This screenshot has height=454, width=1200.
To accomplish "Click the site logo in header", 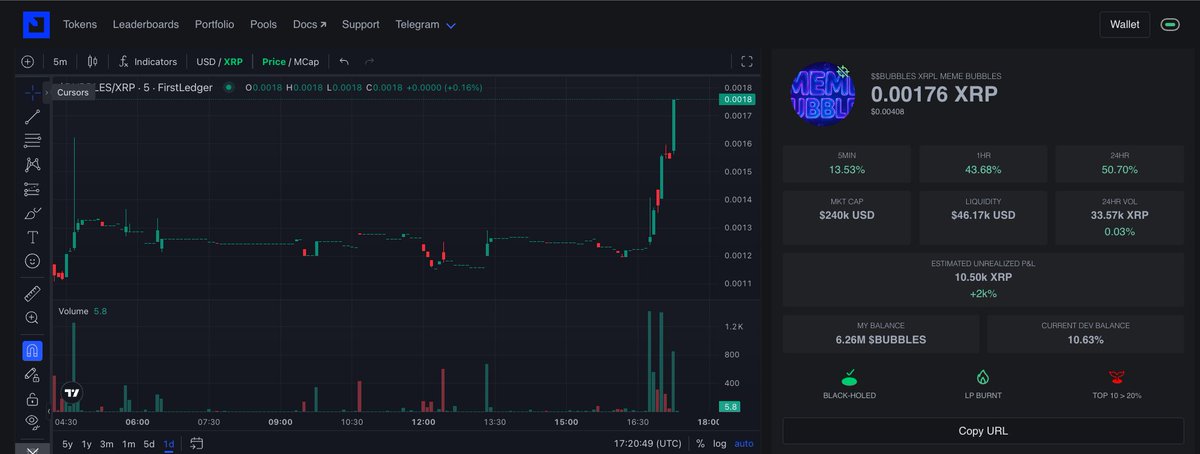I will pyautogui.click(x=35, y=24).
